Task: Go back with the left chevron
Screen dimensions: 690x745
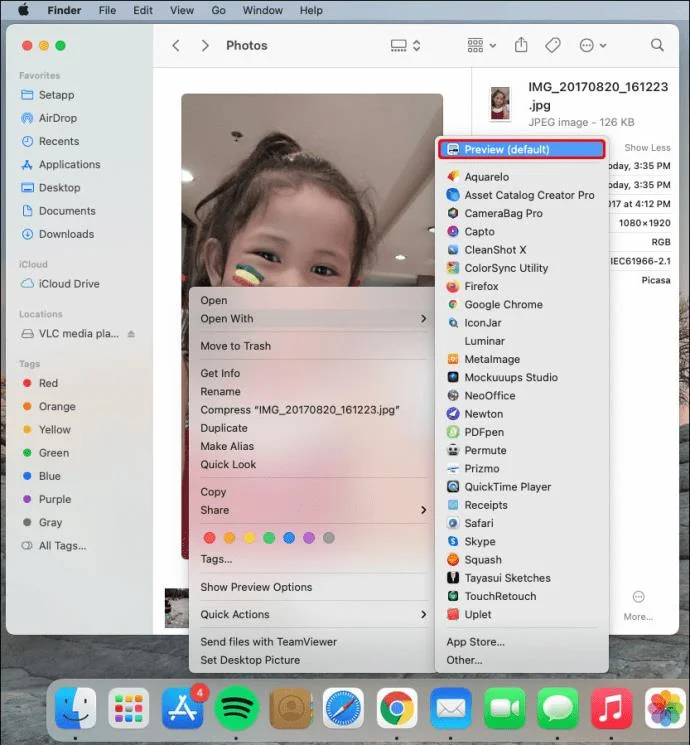Action: [176, 46]
